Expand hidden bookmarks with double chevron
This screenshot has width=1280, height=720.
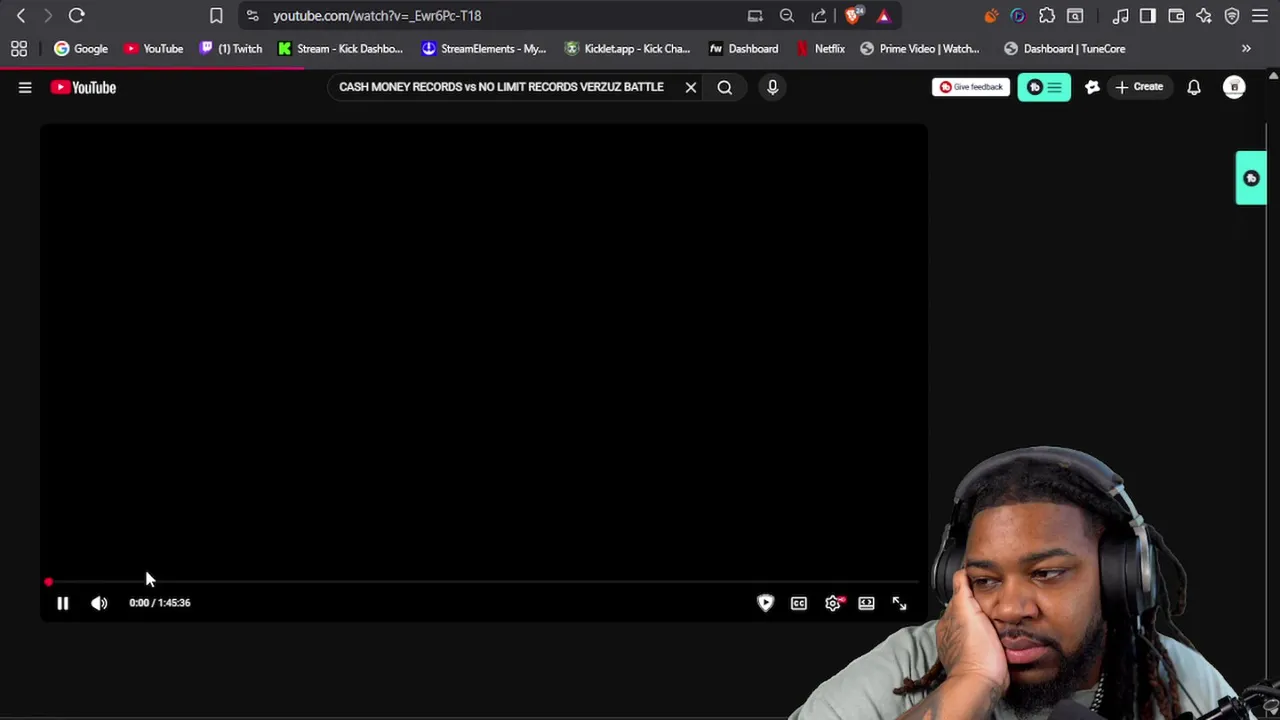(x=1246, y=48)
